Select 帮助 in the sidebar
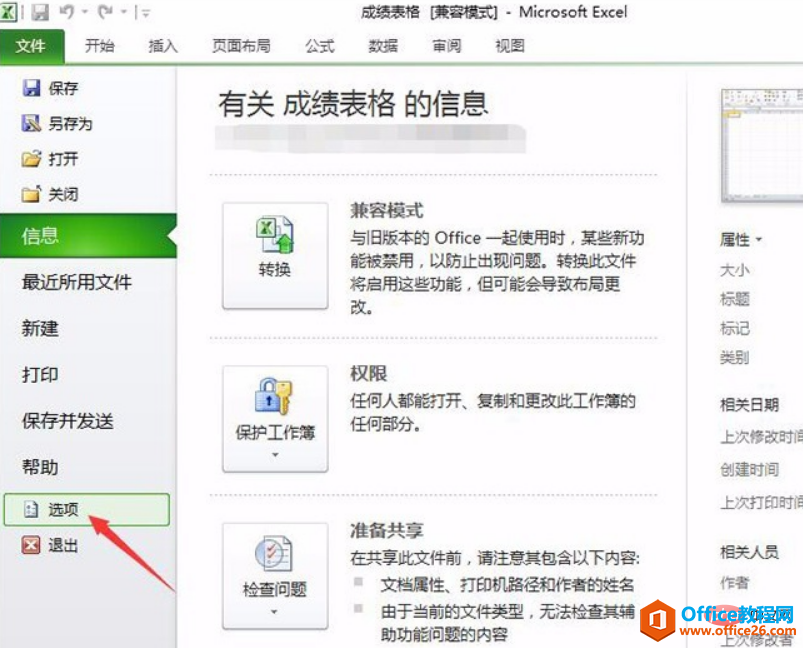Image resolution: width=803 pixels, height=648 pixels. click(x=40, y=467)
